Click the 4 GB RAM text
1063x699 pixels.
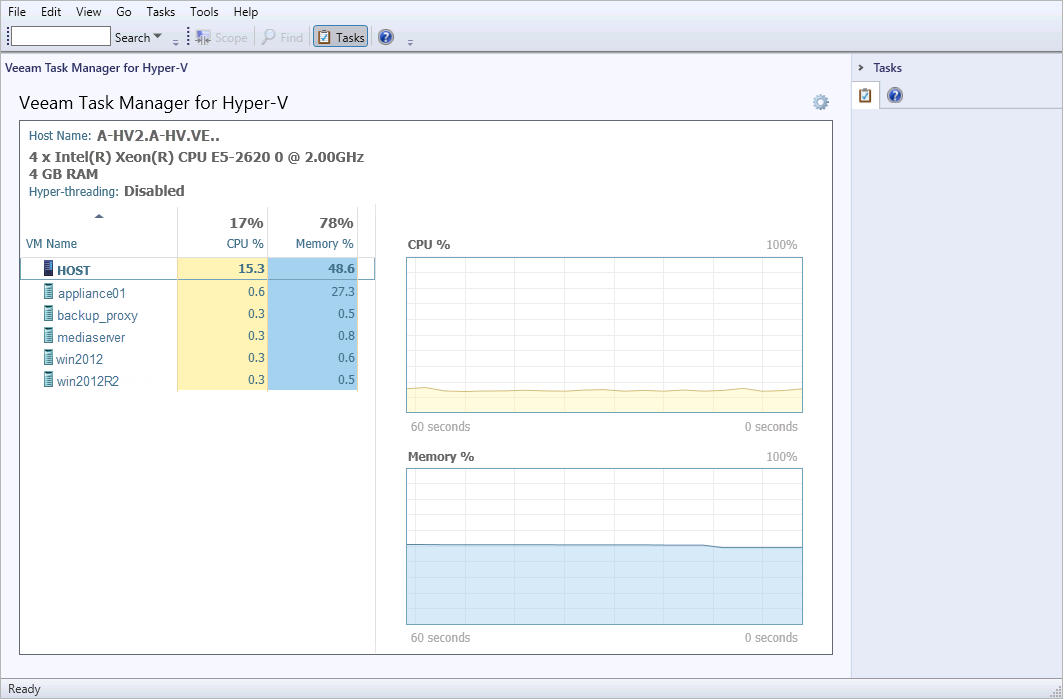click(64, 174)
